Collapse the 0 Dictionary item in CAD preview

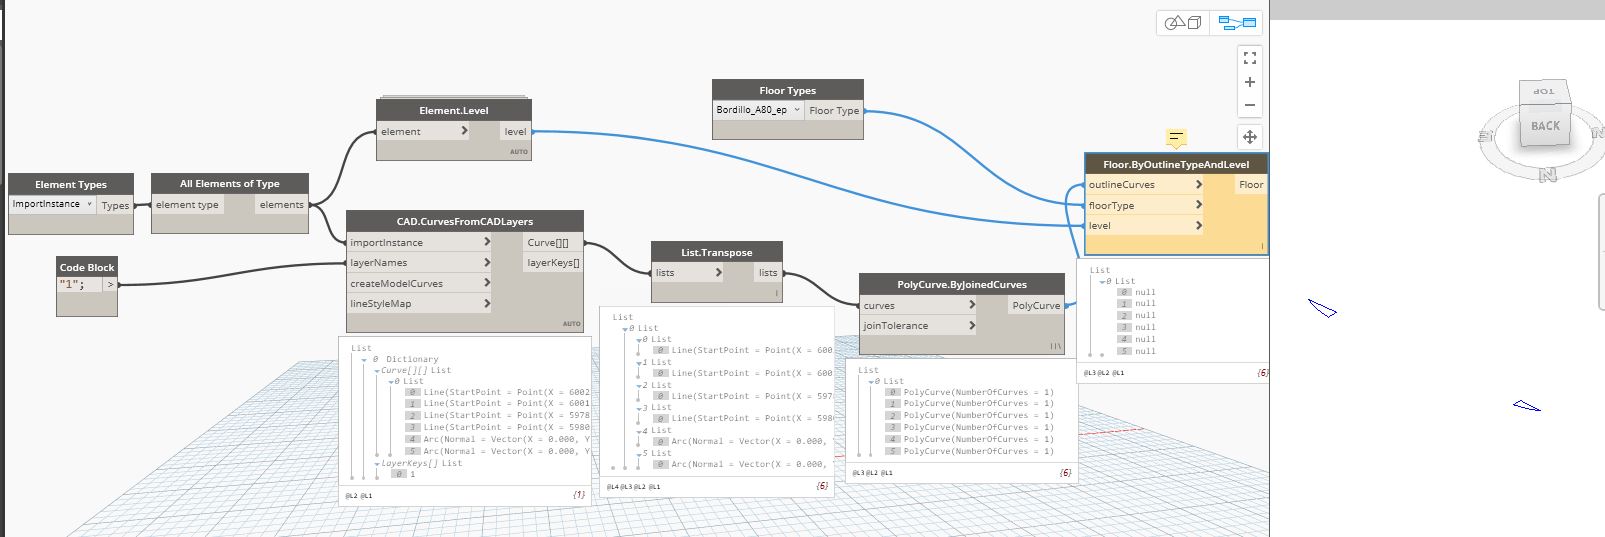pos(364,359)
